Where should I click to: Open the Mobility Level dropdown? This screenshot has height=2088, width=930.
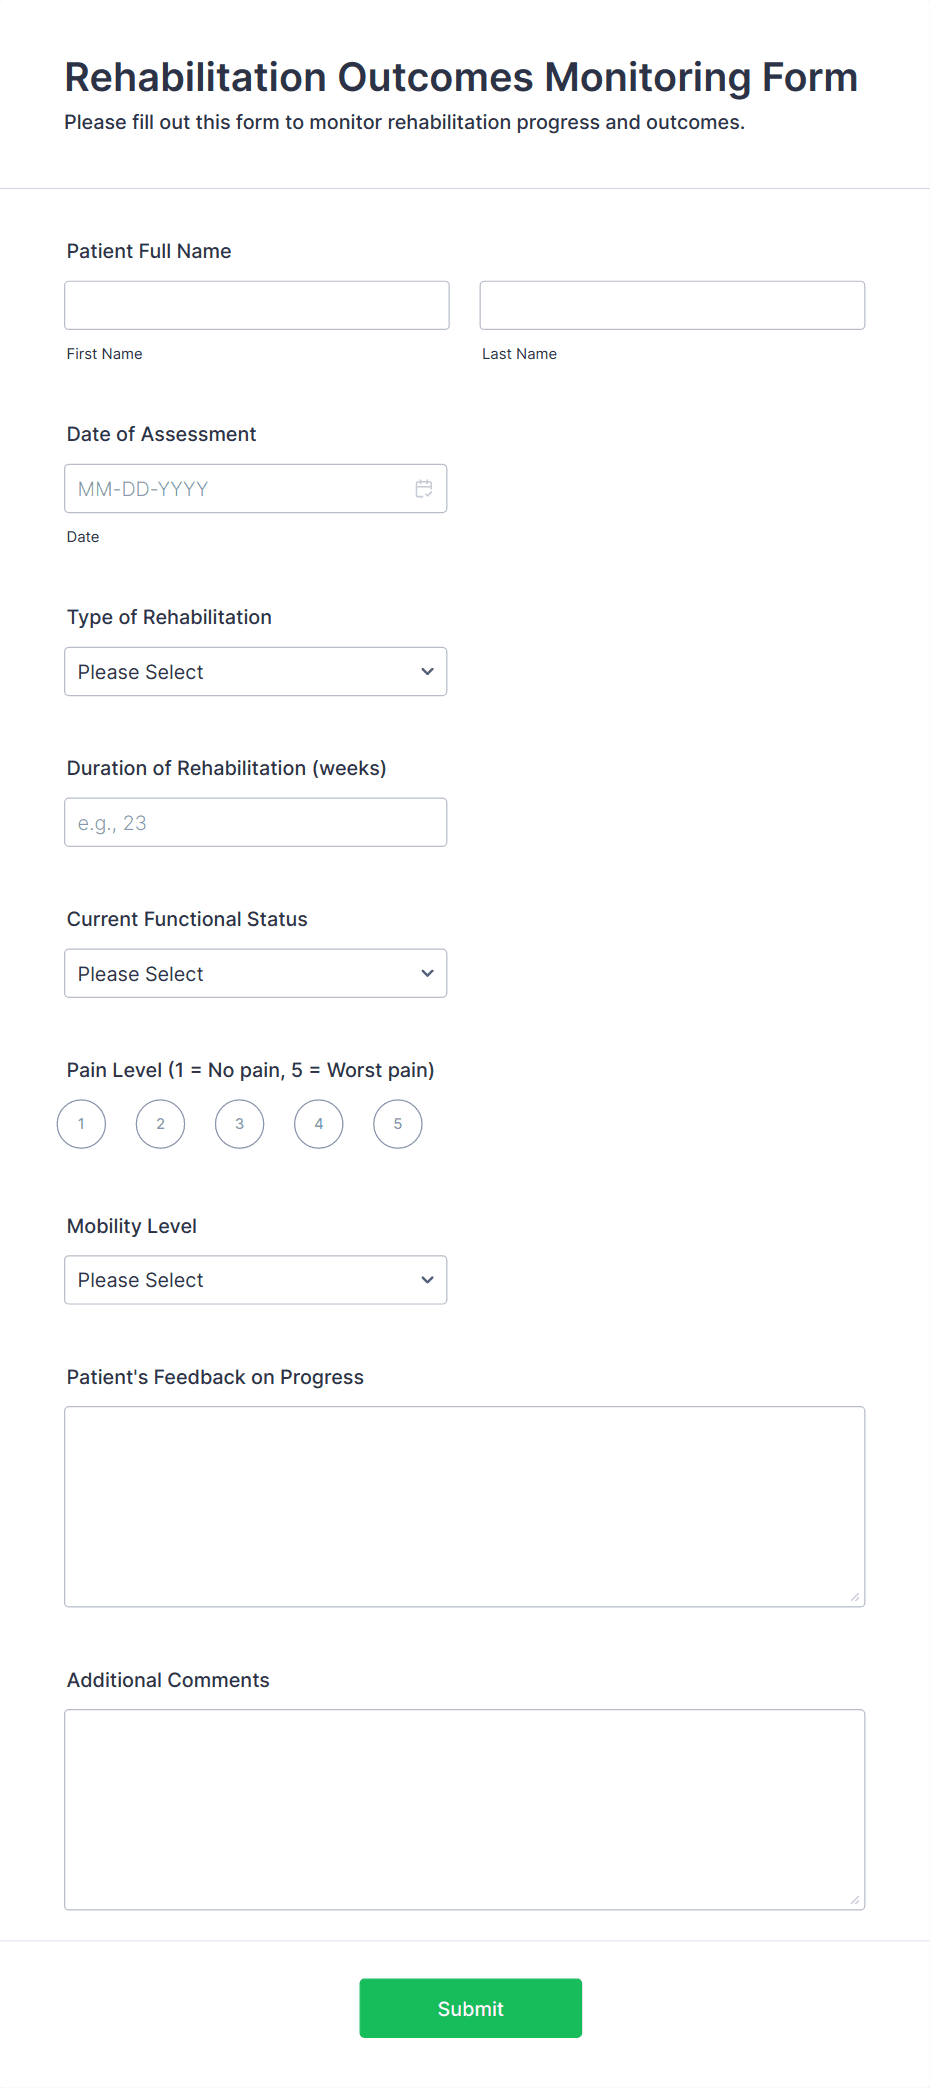(x=255, y=1279)
